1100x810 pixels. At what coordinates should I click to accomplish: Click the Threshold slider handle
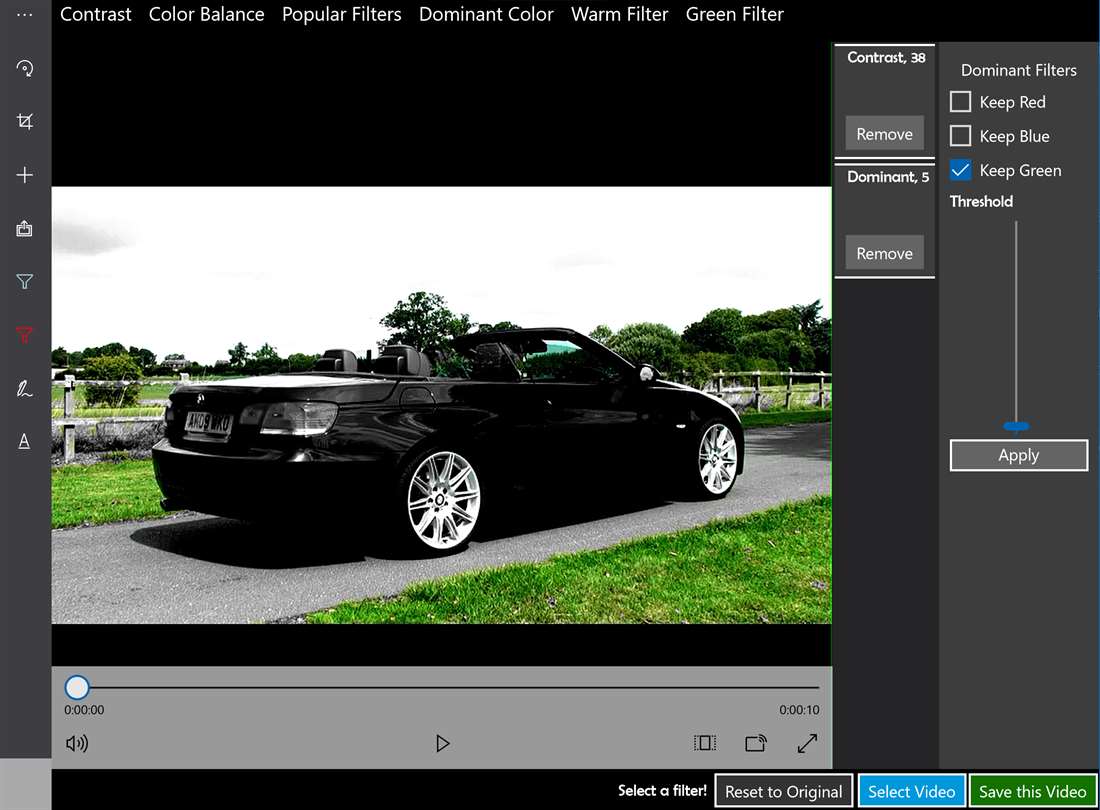1016,426
